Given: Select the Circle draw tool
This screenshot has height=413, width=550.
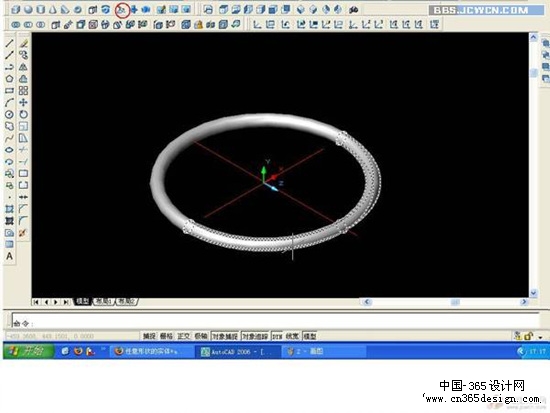Looking at the screenshot, I should (x=9, y=114).
